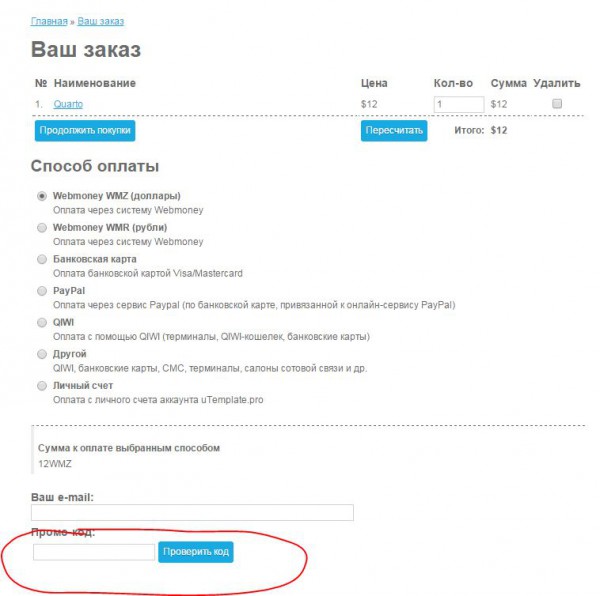Select the Другой payment option
This screenshot has height=596, width=600.
42,354
